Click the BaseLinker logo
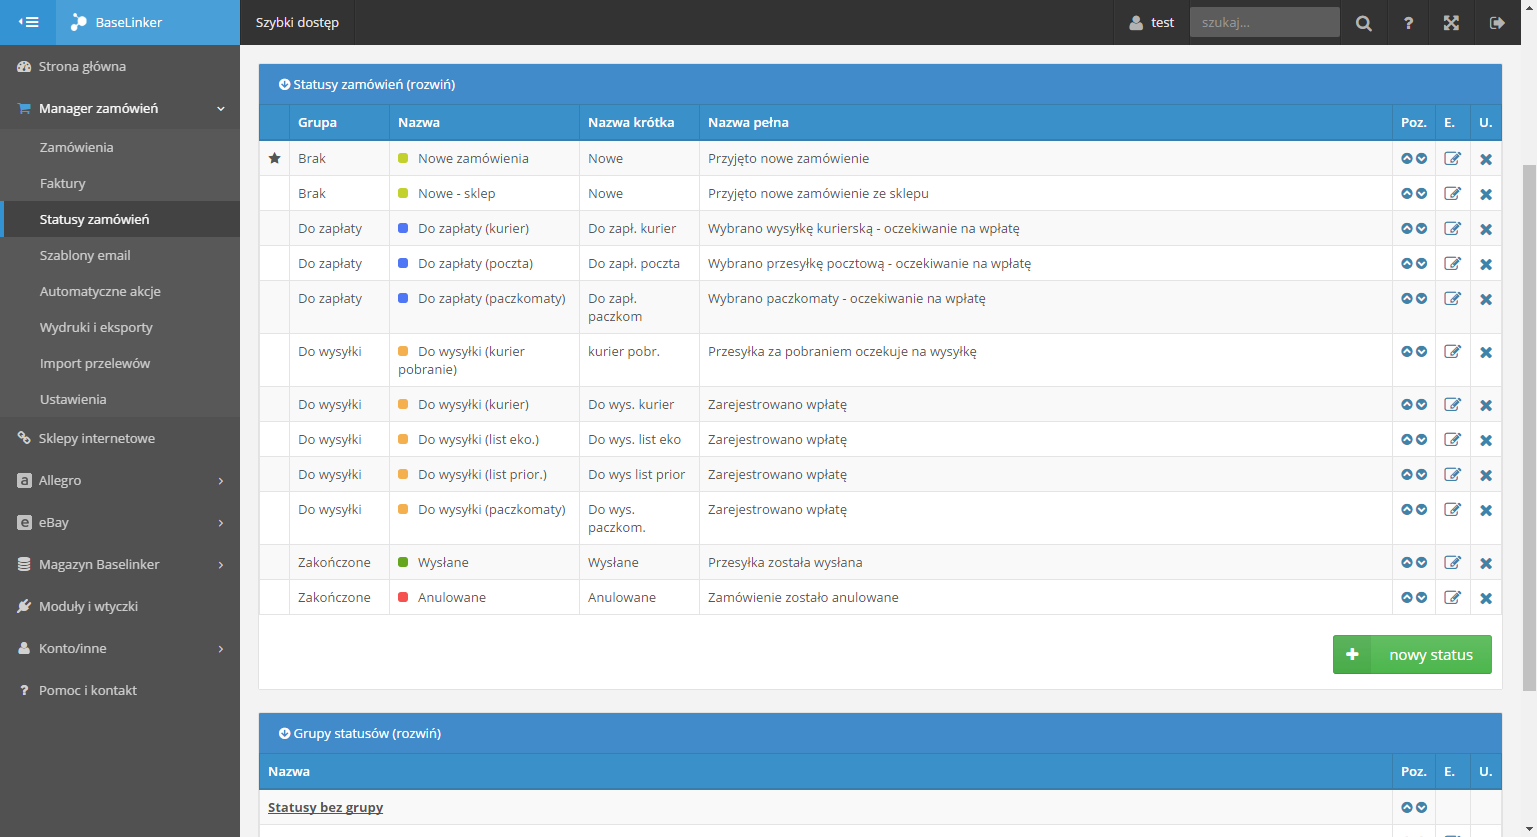 pos(116,22)
